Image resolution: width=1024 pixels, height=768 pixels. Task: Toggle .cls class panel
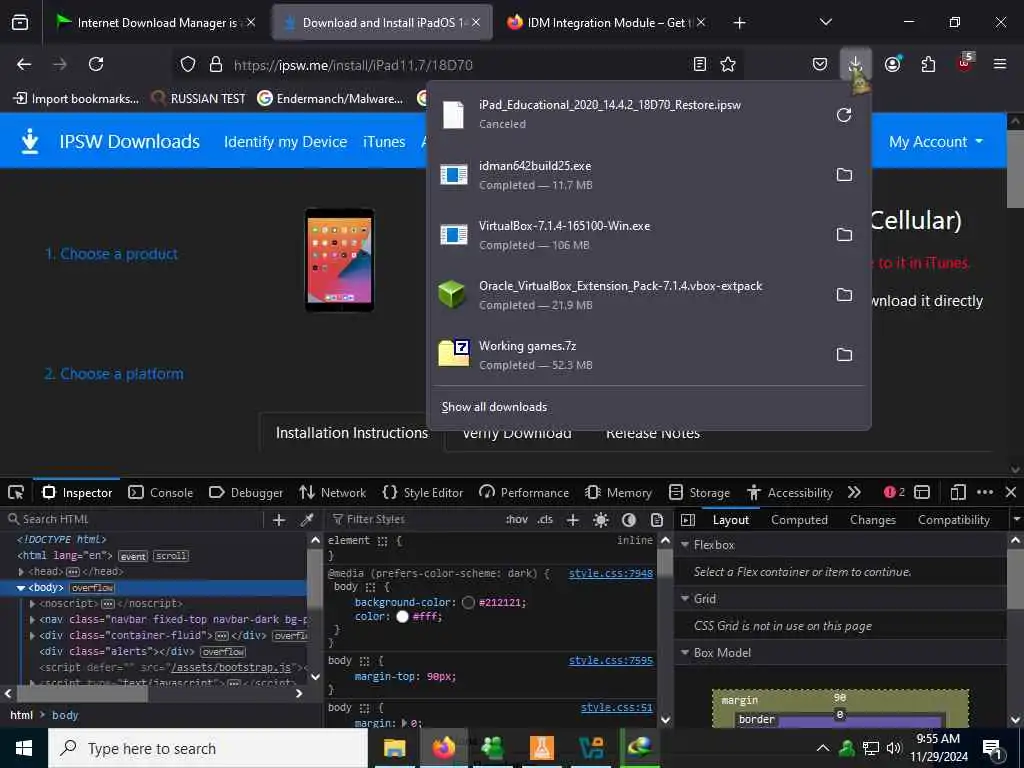pyautogui.click(x=545, y=520)
